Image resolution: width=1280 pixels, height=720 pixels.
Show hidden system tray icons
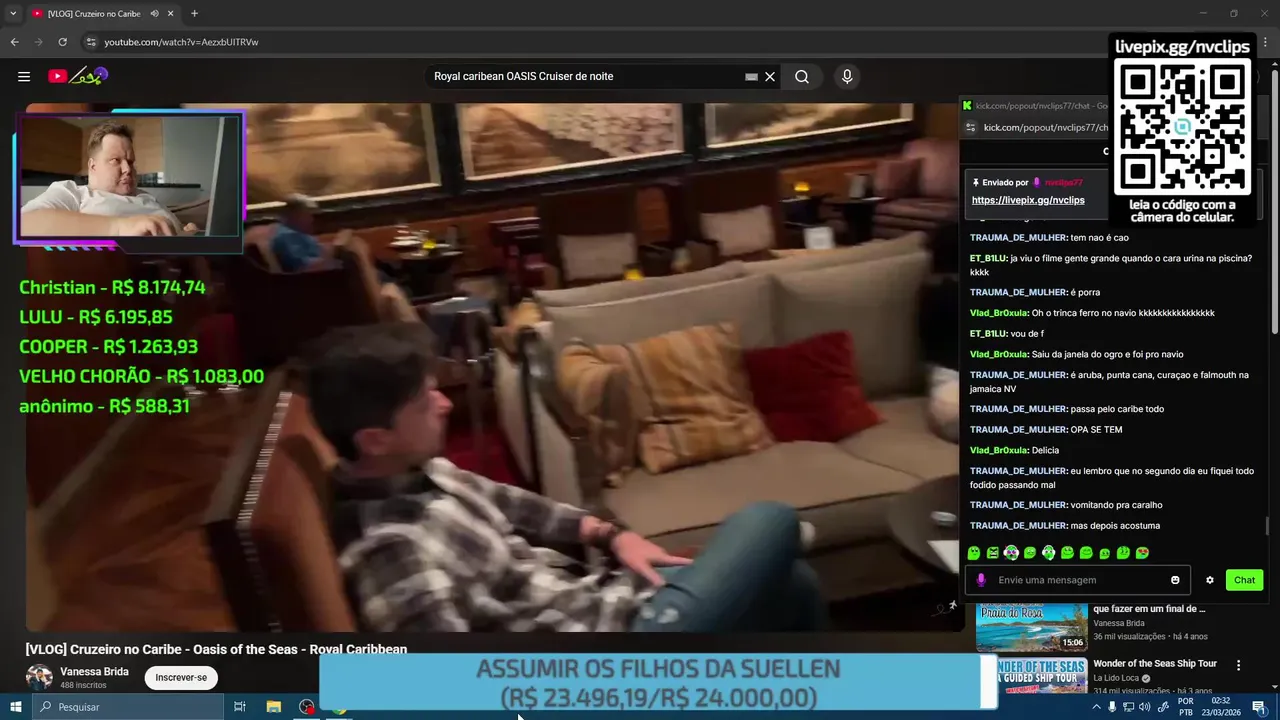(1096, 707)
